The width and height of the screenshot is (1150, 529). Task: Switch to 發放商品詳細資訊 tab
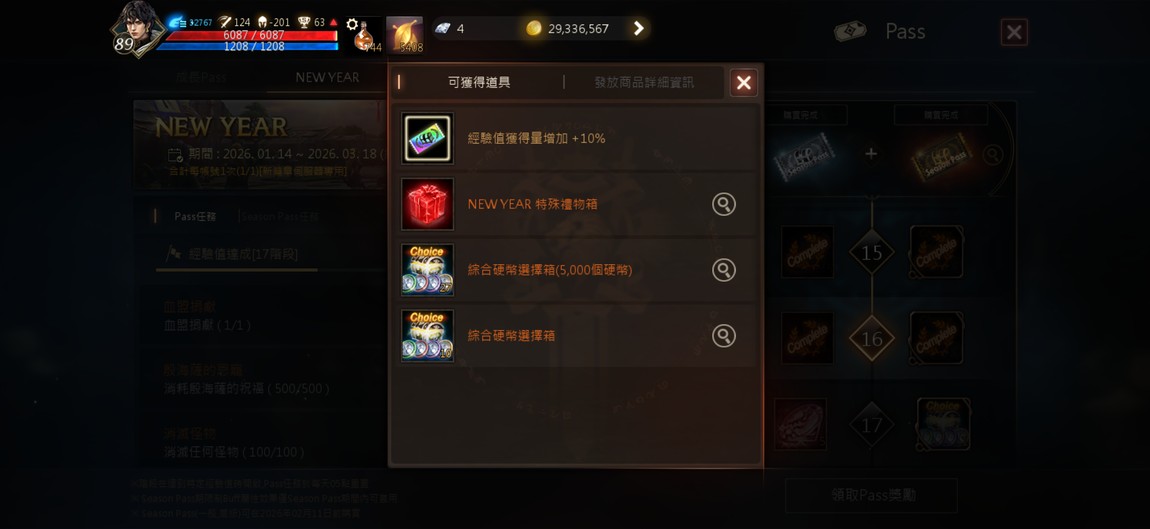tap(644, 82)
